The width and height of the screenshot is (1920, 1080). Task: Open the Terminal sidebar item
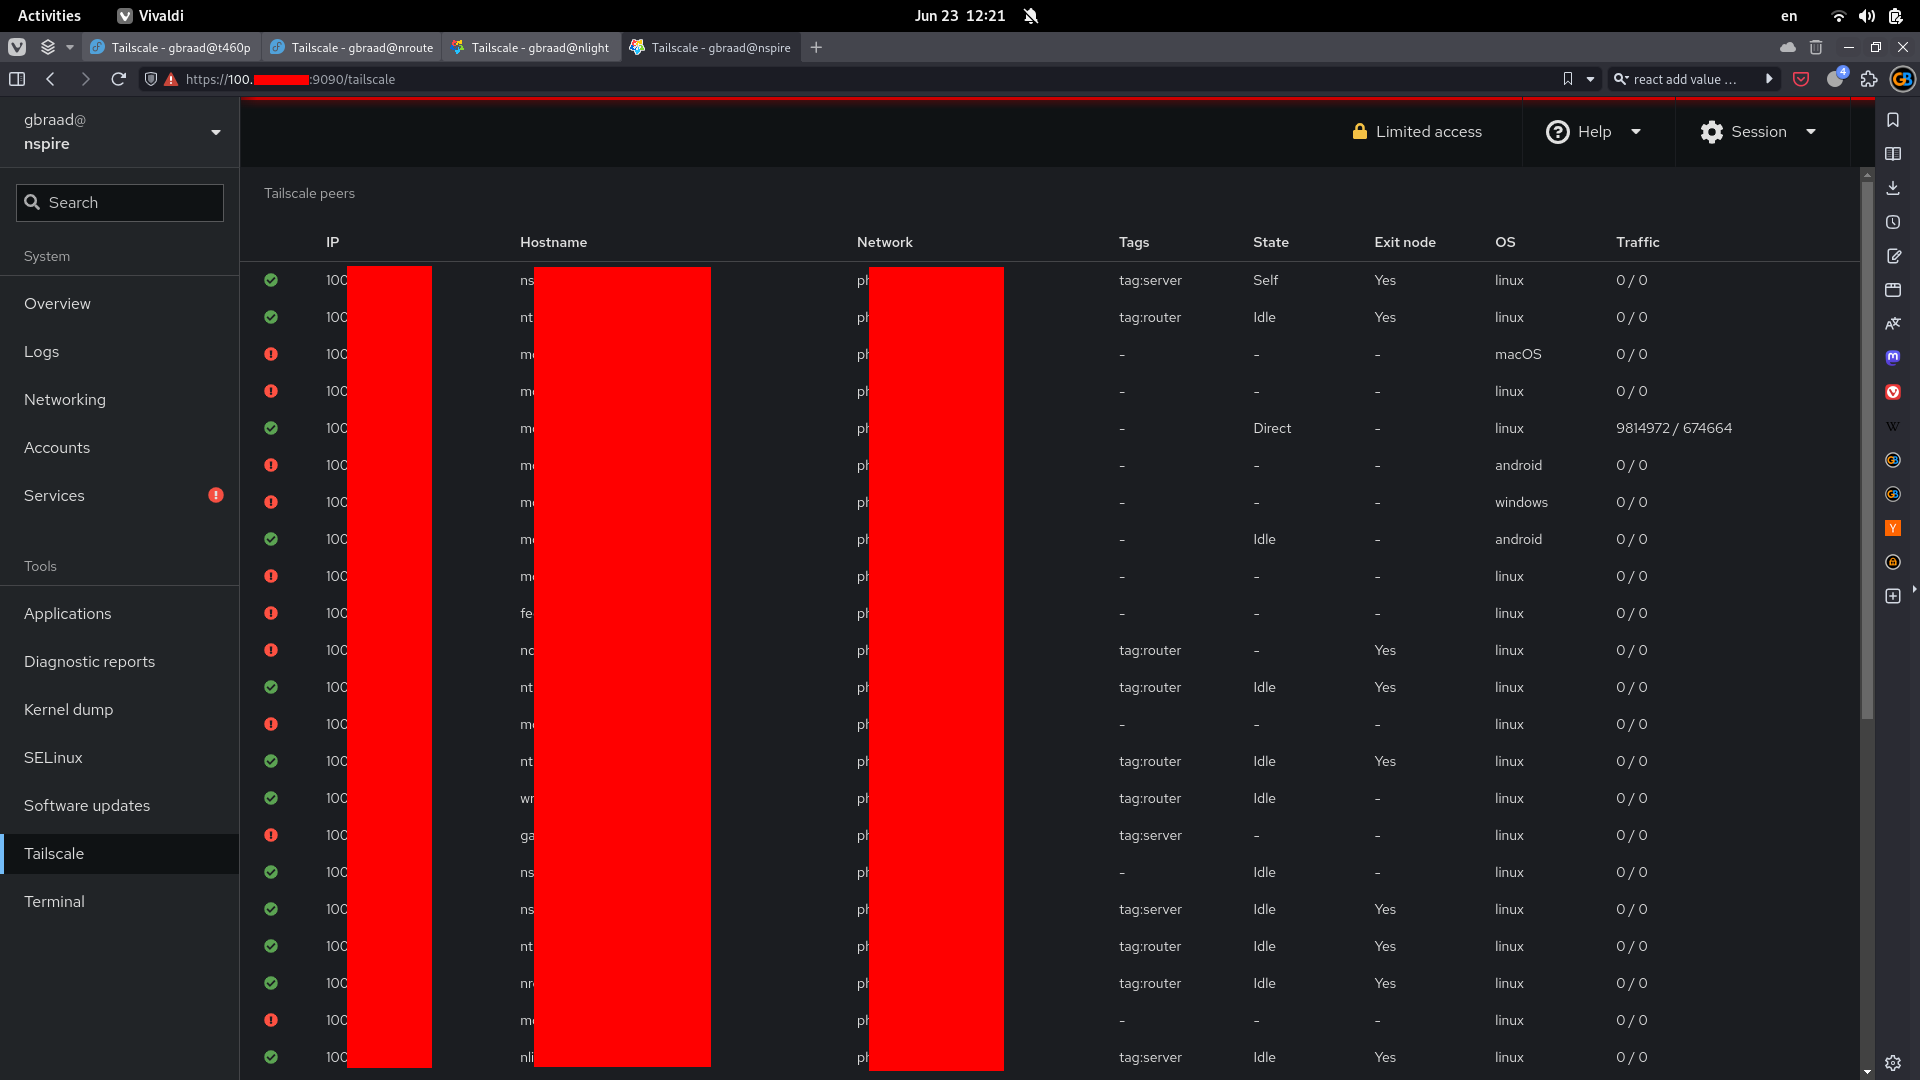click(x=54, y=901)
